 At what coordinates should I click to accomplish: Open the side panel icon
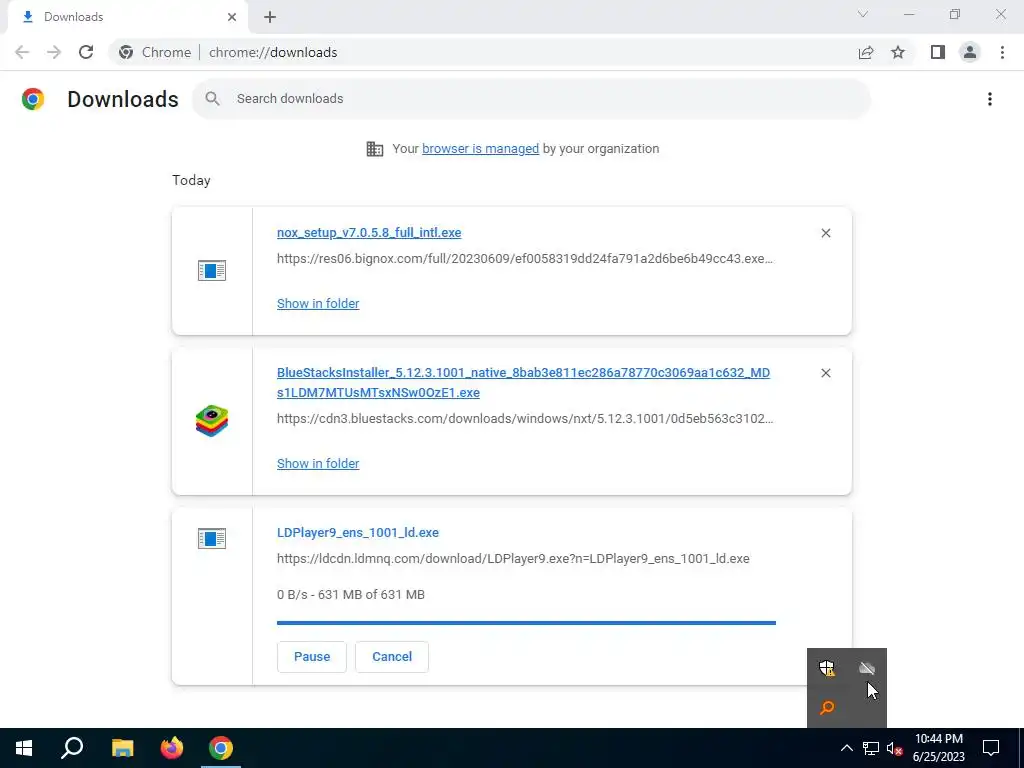938,52
